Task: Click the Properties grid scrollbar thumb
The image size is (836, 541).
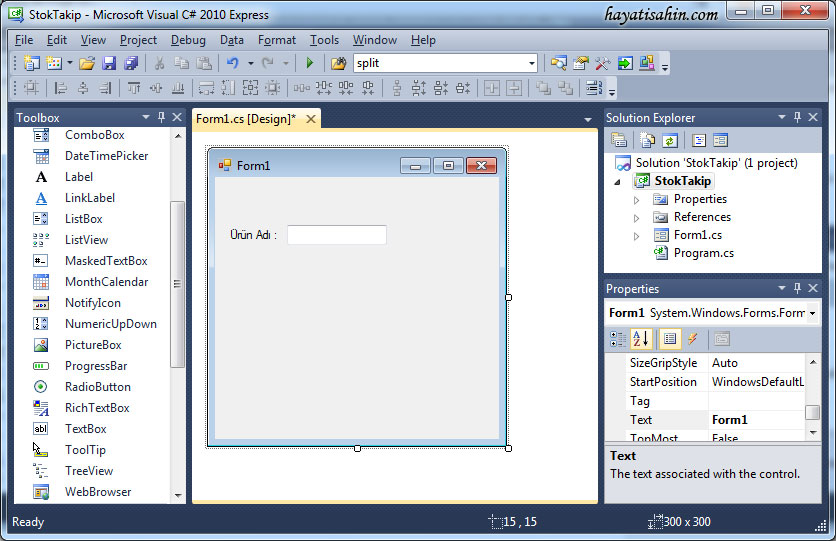Action: click(812, 412)
